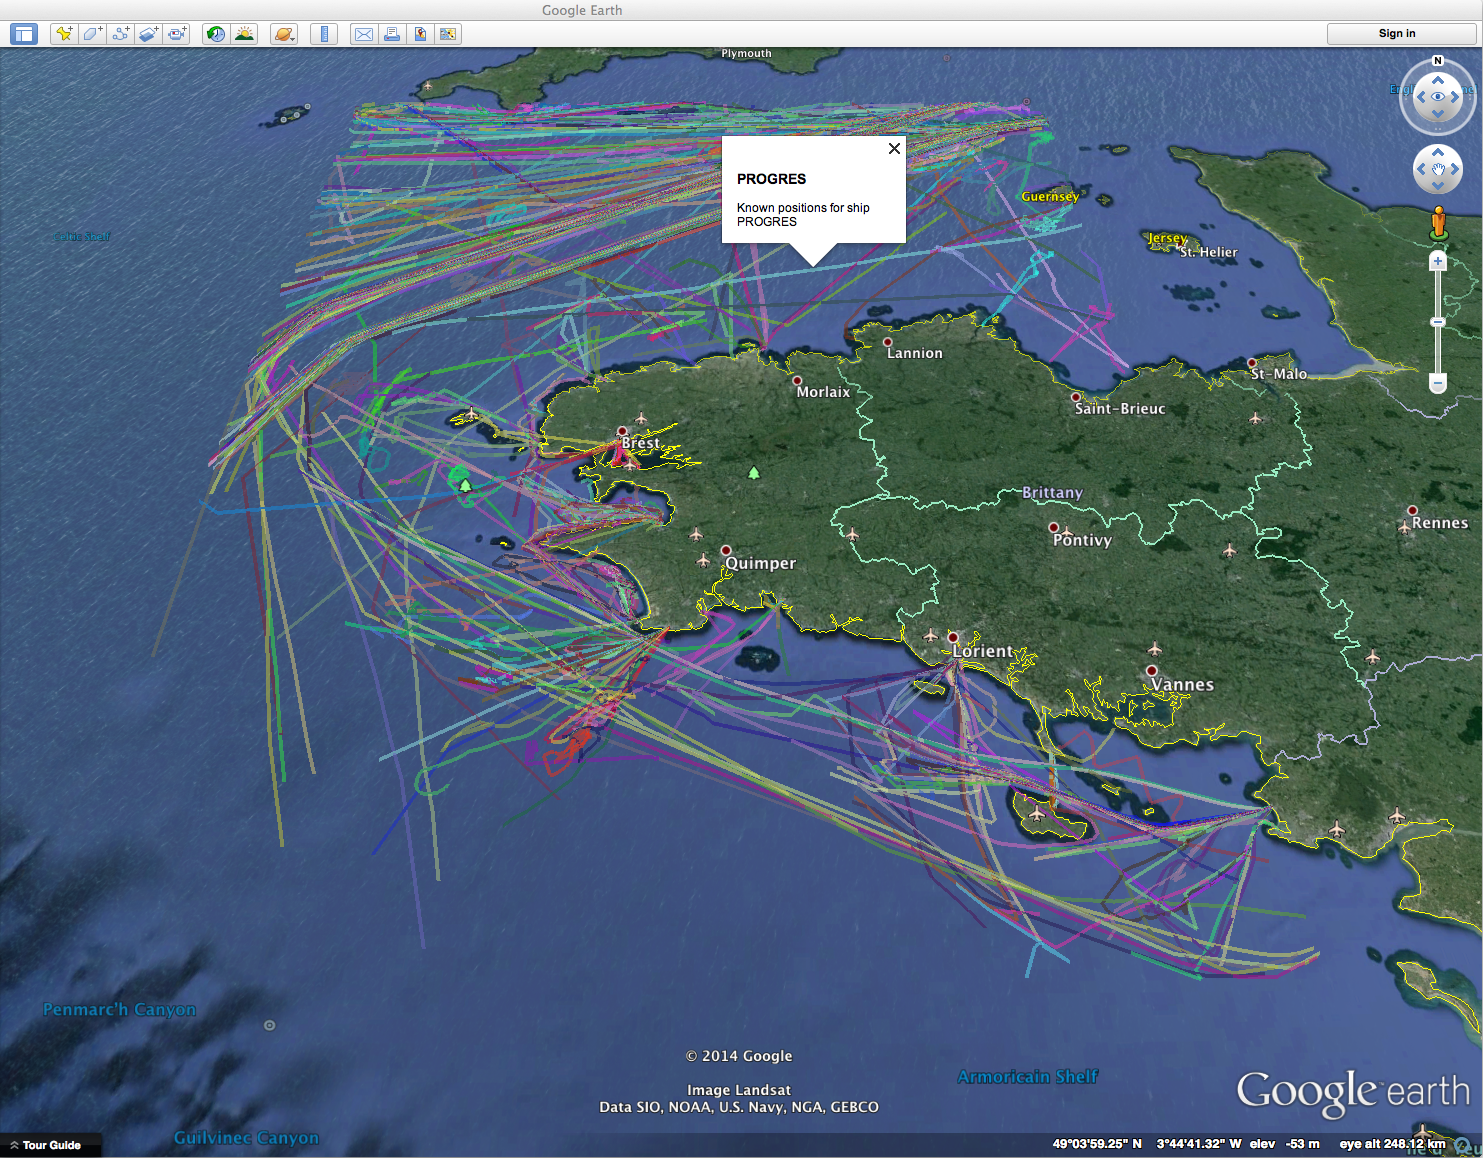1483x1158 pixels.
Task: Click the Email envelope icon
Action: 364,34
